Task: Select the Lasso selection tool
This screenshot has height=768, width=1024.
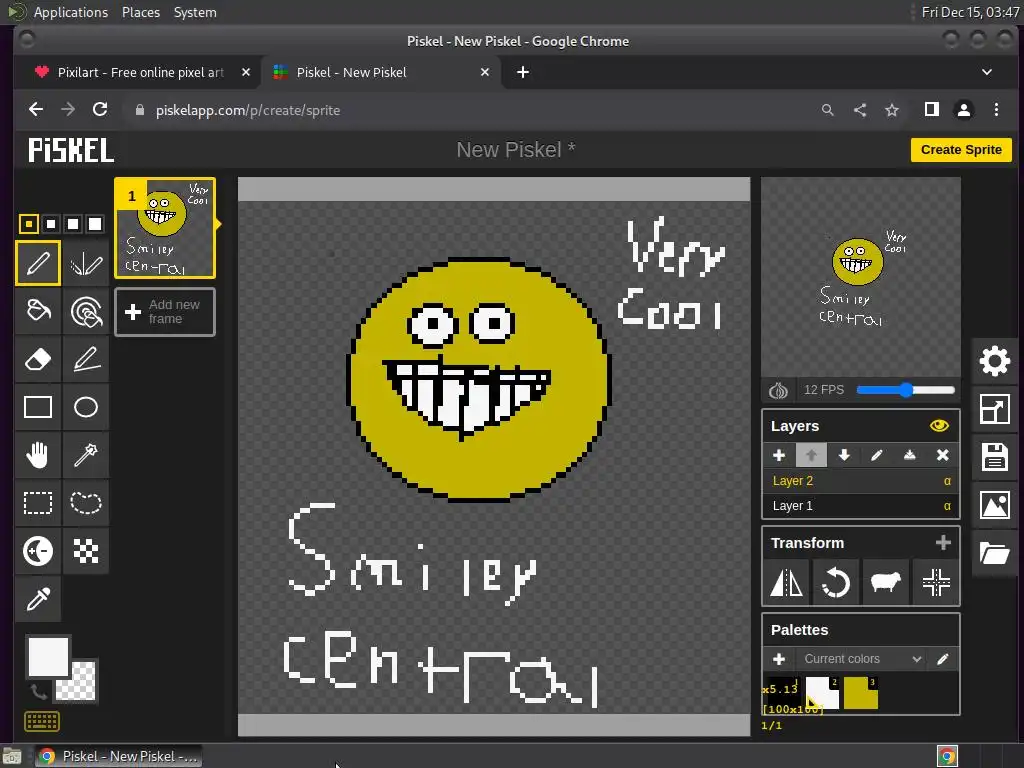Action: point(86,503)
